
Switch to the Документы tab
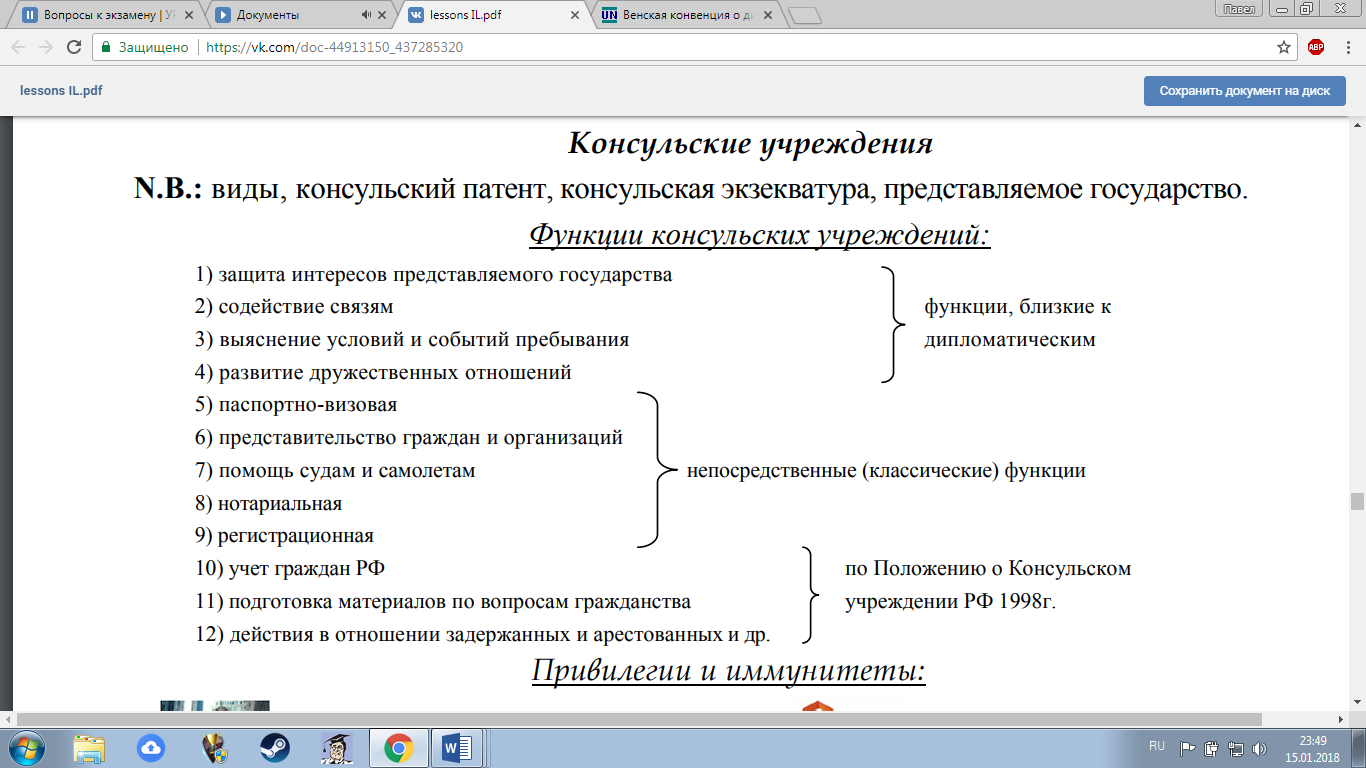(x=300, y=15)
